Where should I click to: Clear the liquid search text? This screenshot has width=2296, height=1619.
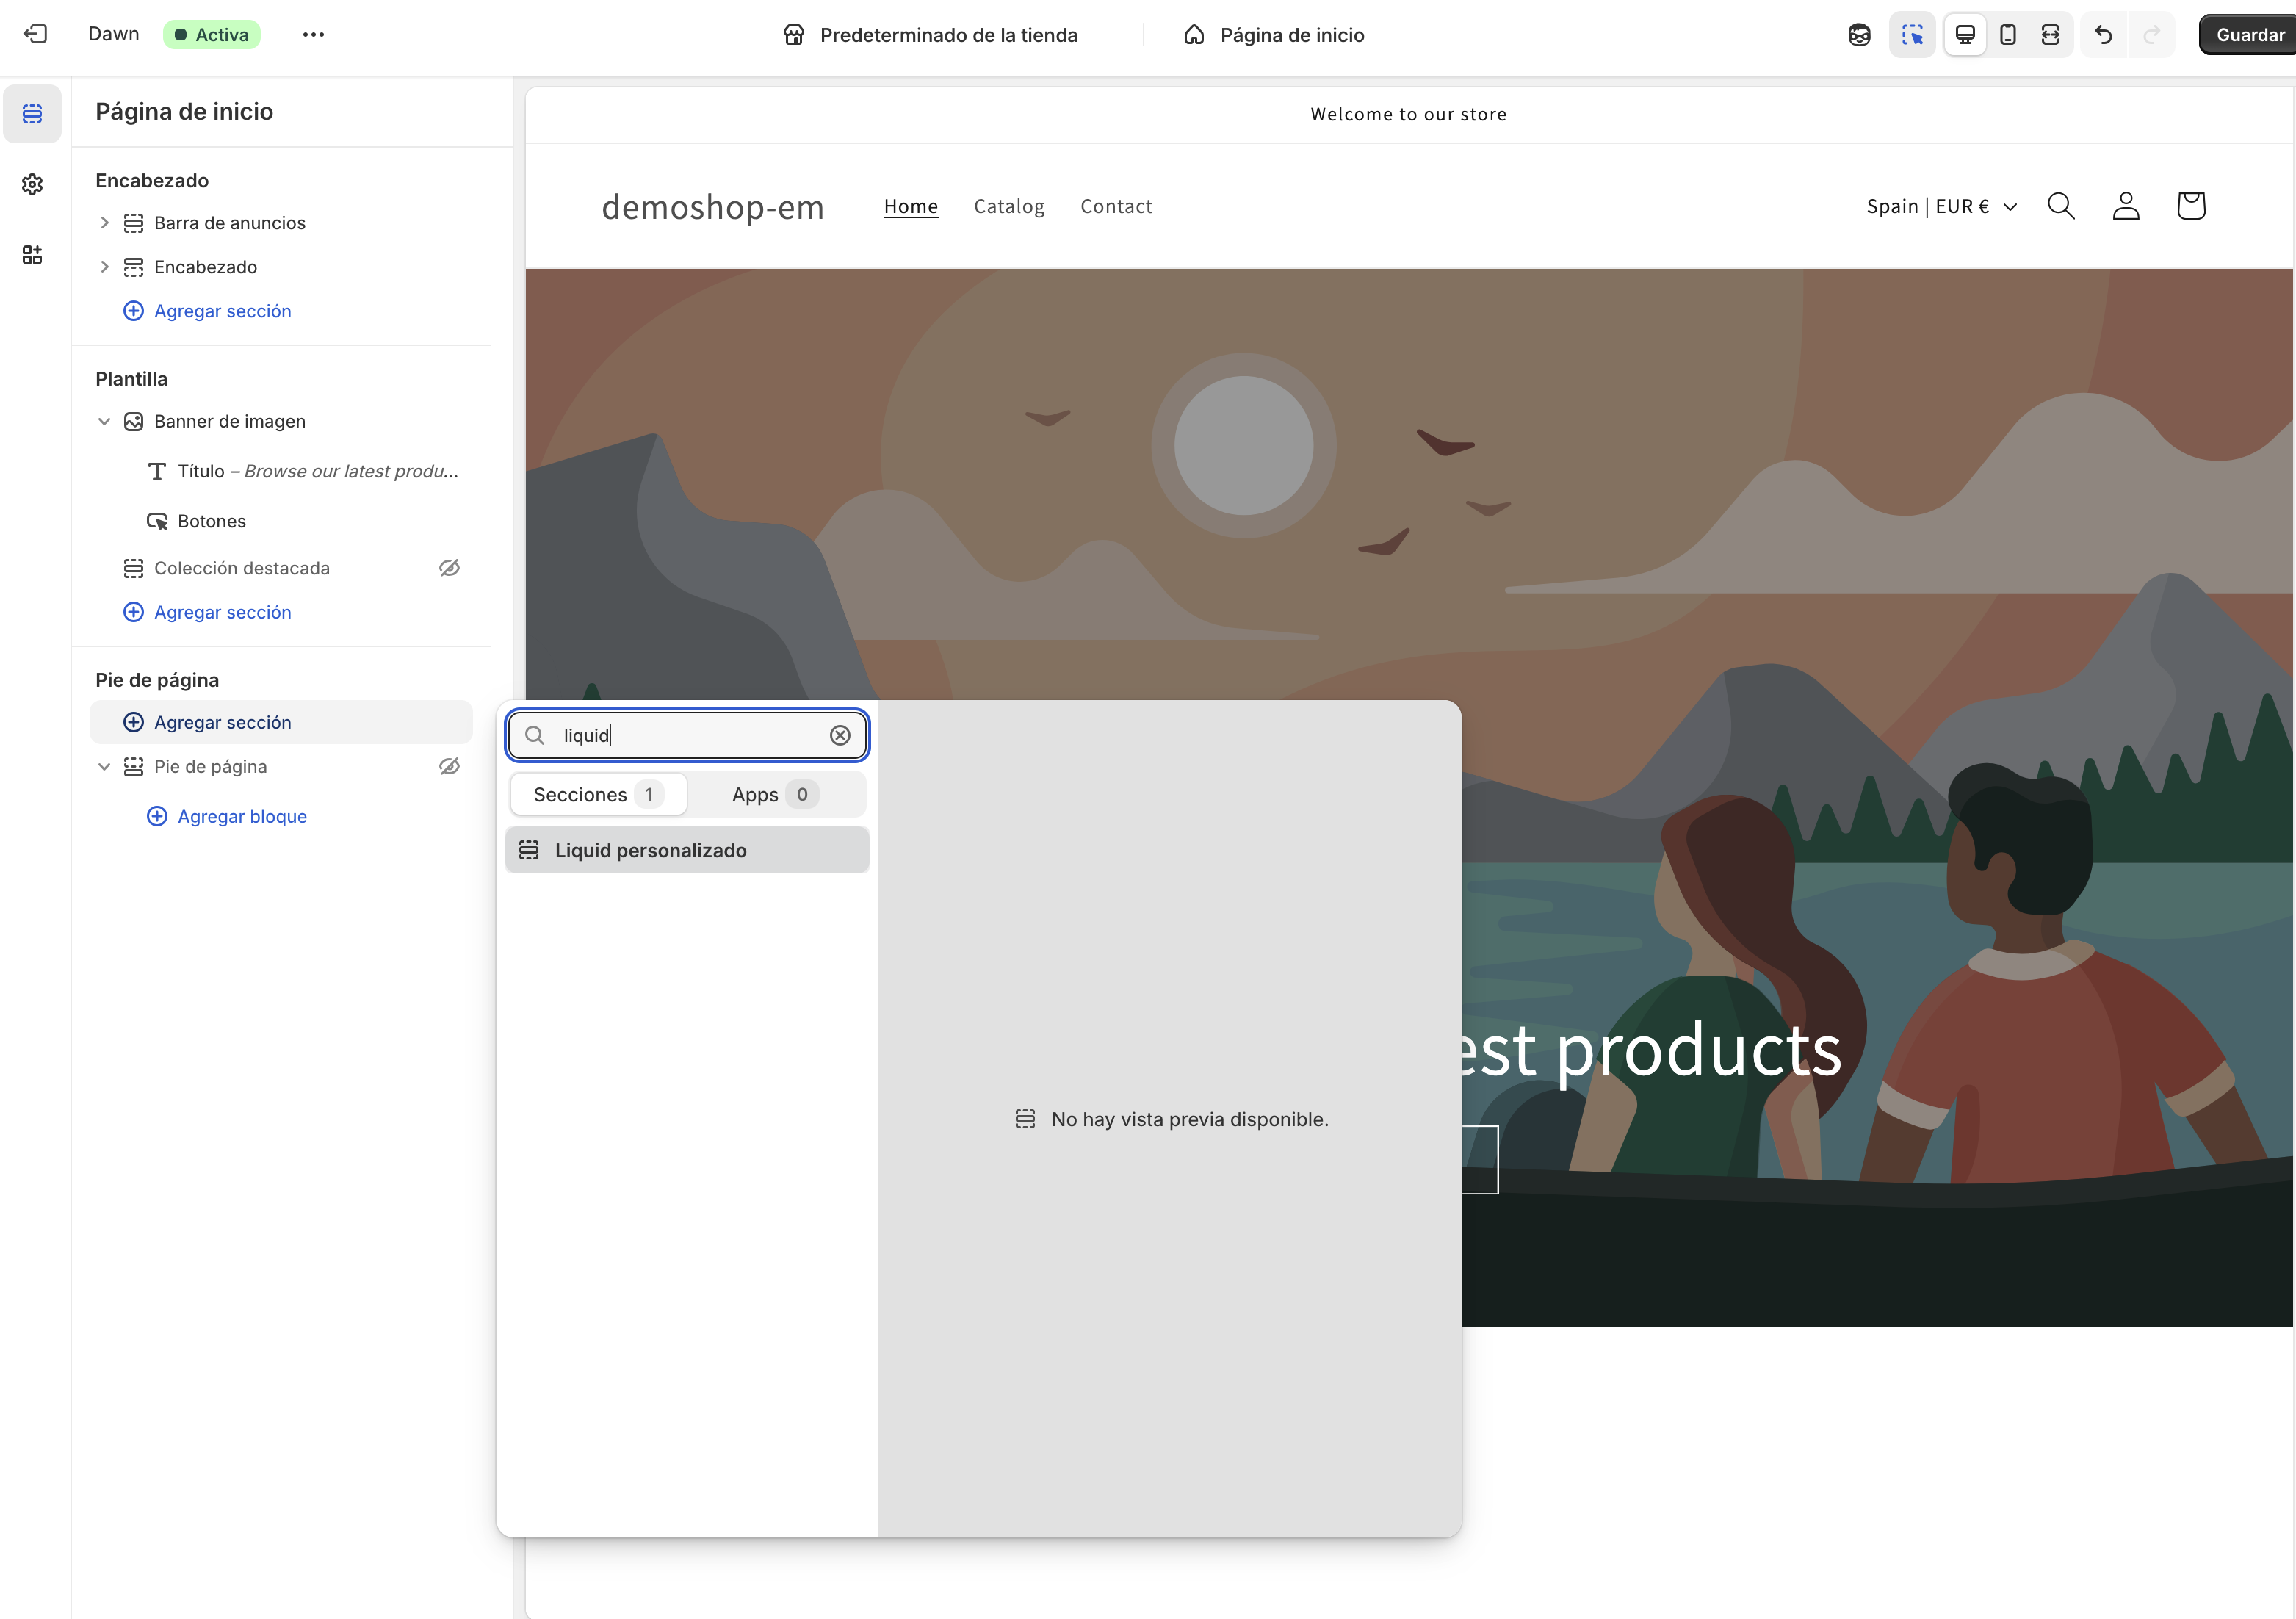point(840,735)
